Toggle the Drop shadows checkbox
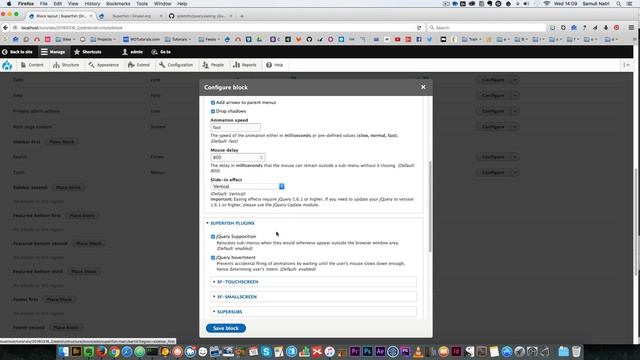Image resolution: width=640 pixels, height=360 pixels. [213, 111]
